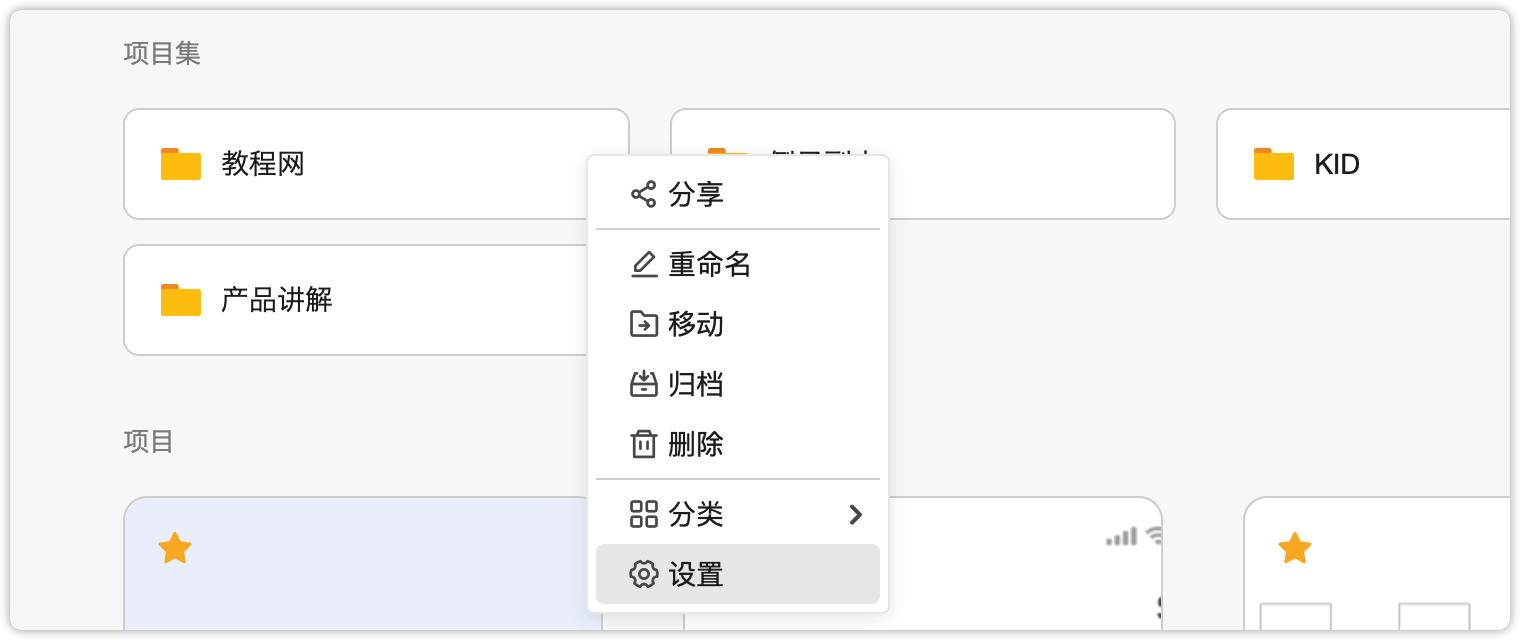
Task: Click the rename pencil icon
Action: click(x=643, y=264)
